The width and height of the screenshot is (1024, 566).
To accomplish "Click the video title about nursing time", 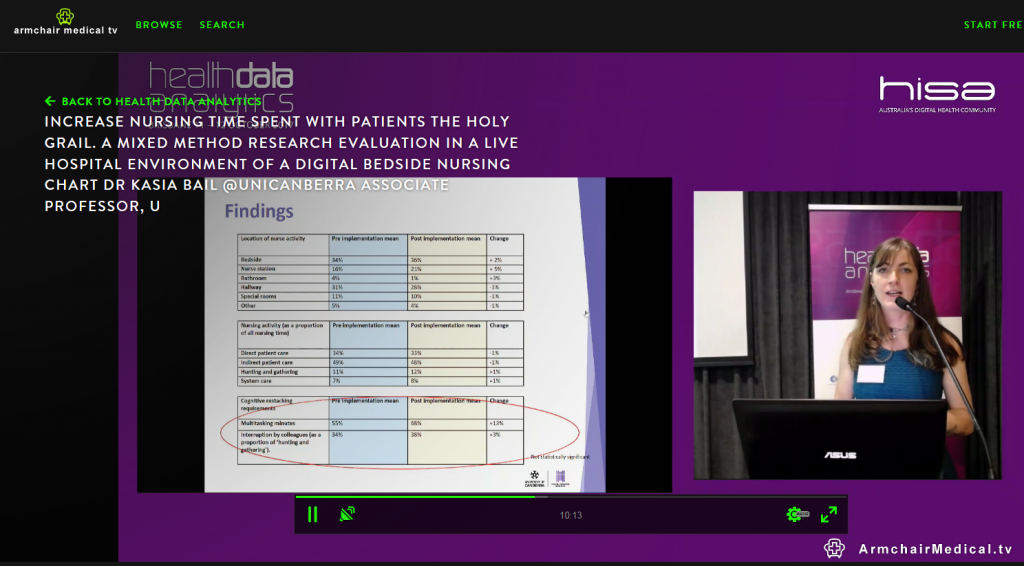I will point(280,163).
